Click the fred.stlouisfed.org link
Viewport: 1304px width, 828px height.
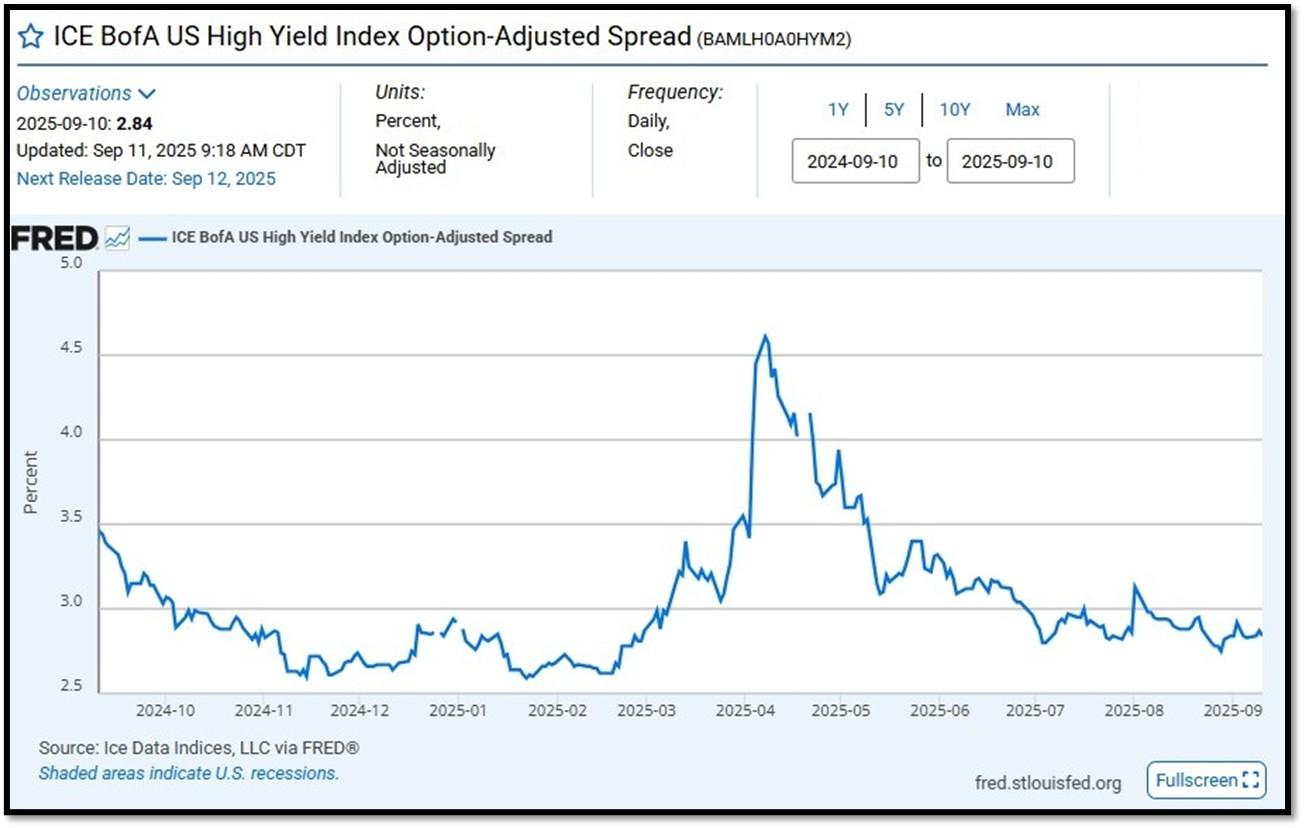point(1048,782)
